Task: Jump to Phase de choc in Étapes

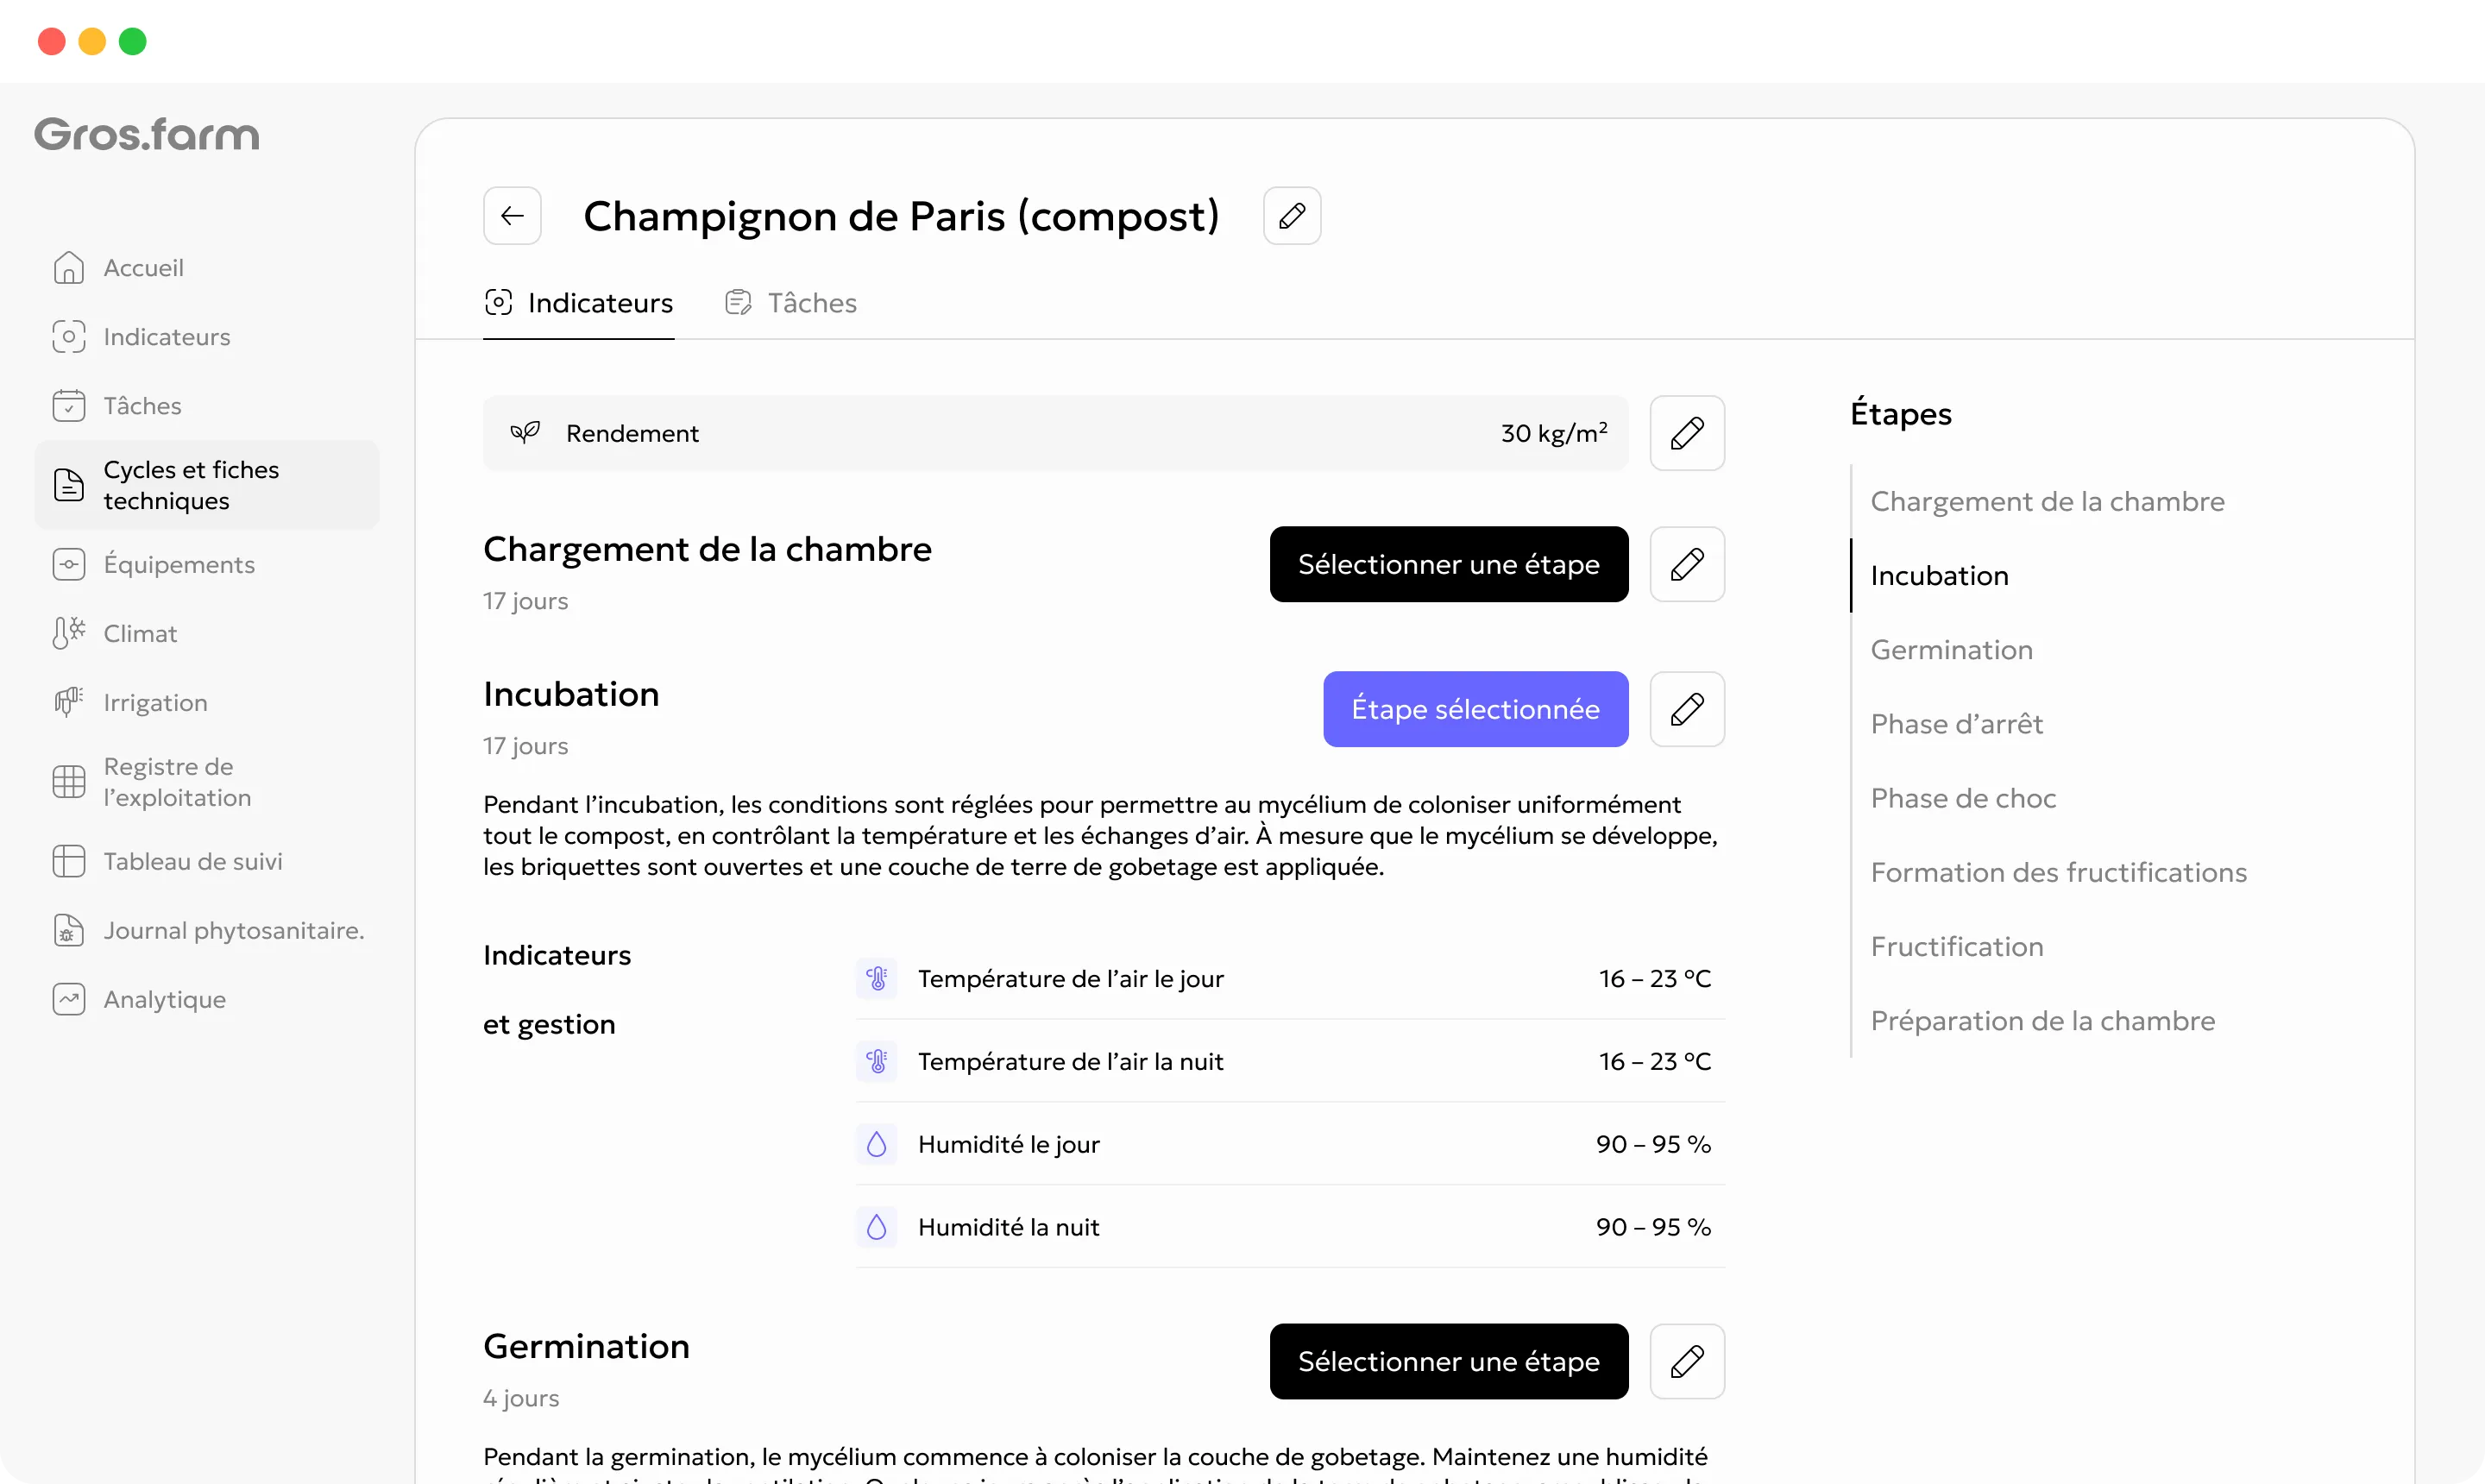Action: tap(1964, 798)
